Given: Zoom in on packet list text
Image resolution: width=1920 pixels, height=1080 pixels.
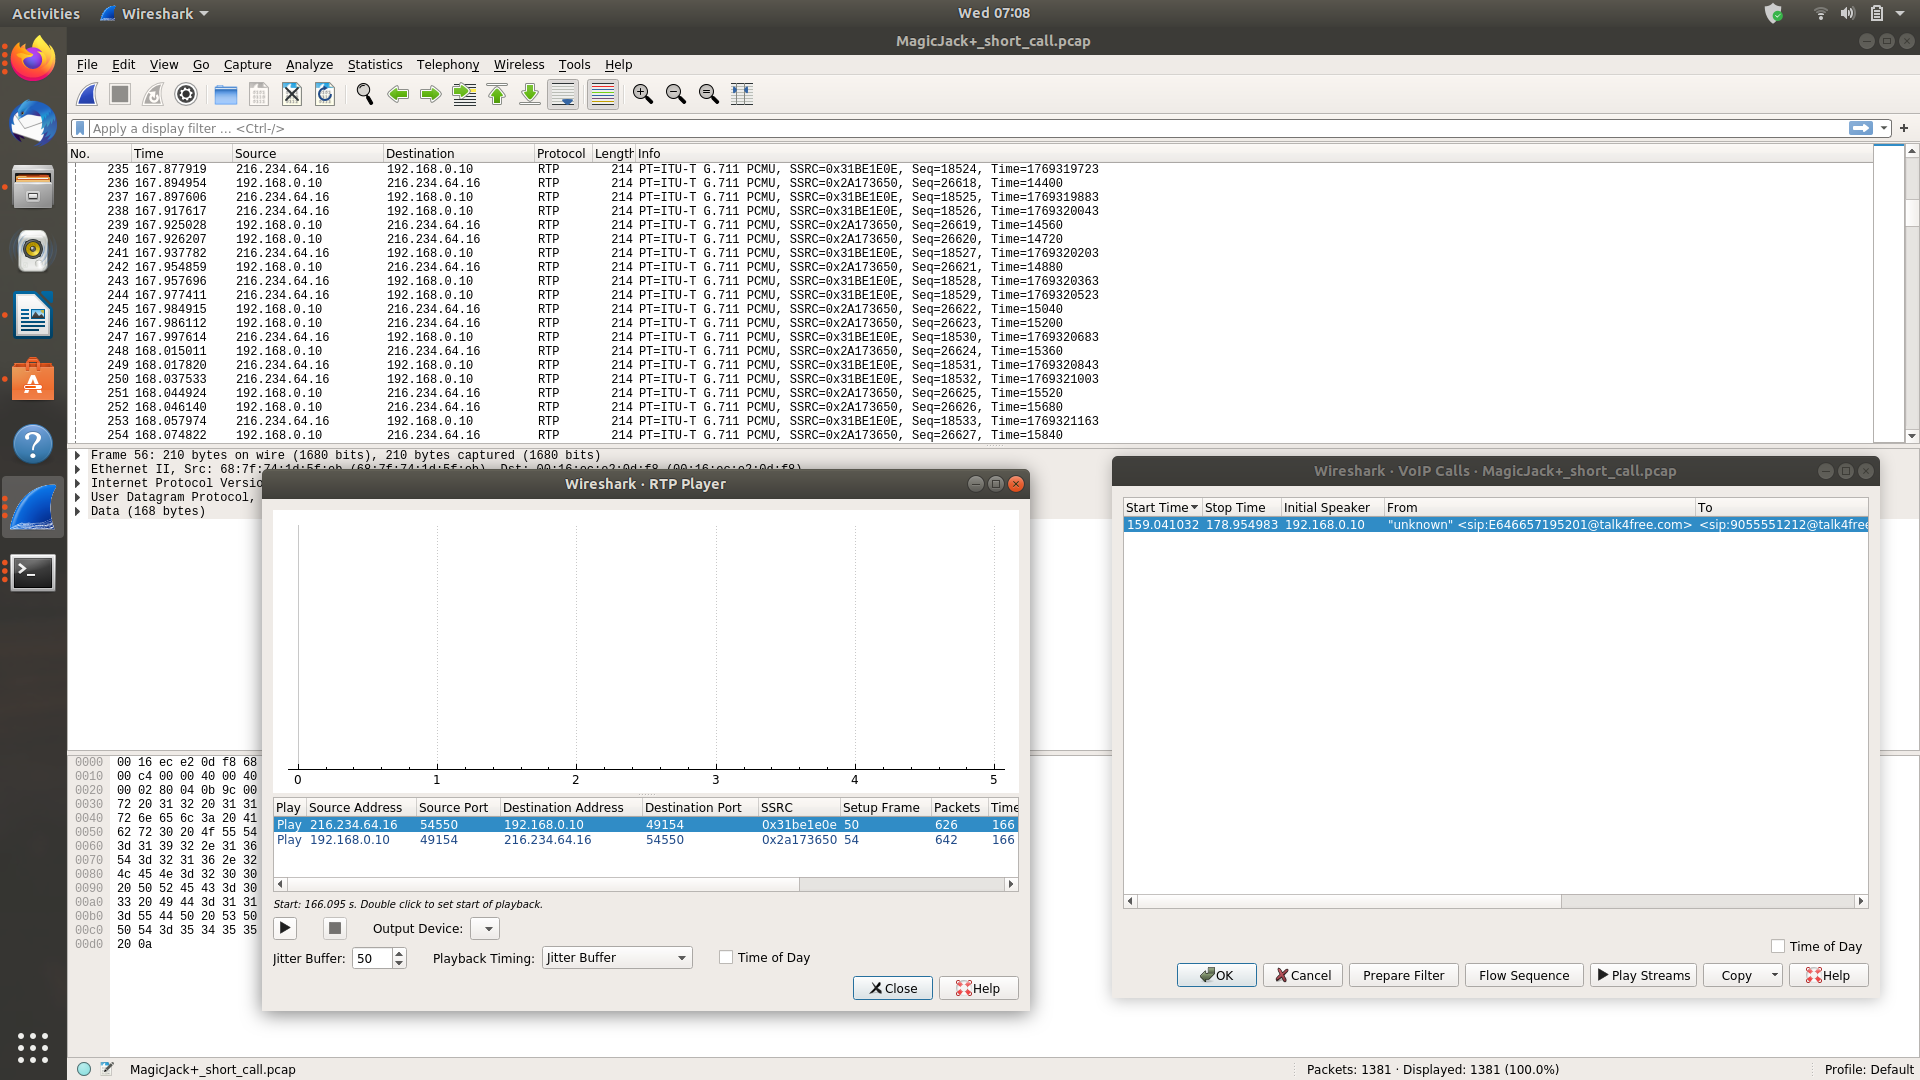Looking at the screenshot, I should (x=643, y=94).
